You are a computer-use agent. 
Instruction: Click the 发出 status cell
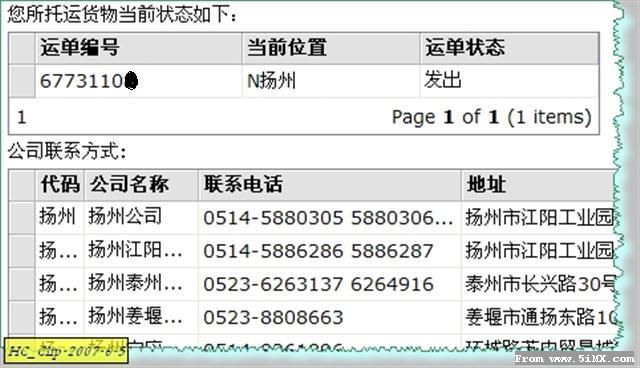[x=509, y=81]
